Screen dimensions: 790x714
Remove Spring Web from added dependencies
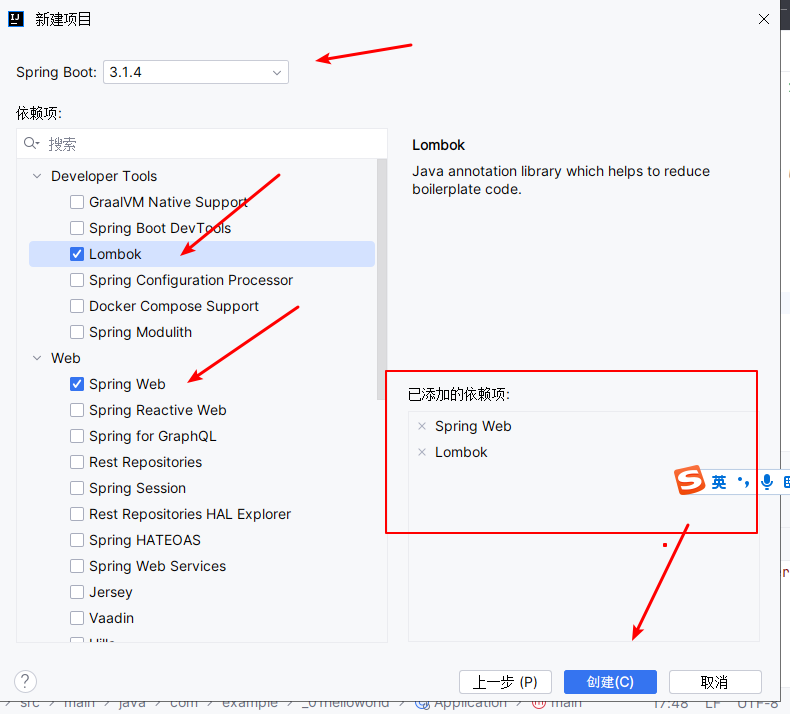point(422,426)
